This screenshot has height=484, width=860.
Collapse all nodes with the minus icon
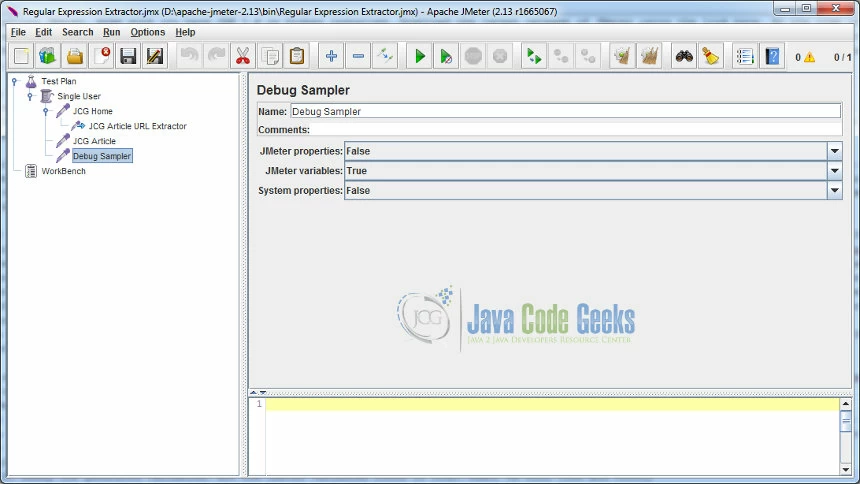[358, 56]
